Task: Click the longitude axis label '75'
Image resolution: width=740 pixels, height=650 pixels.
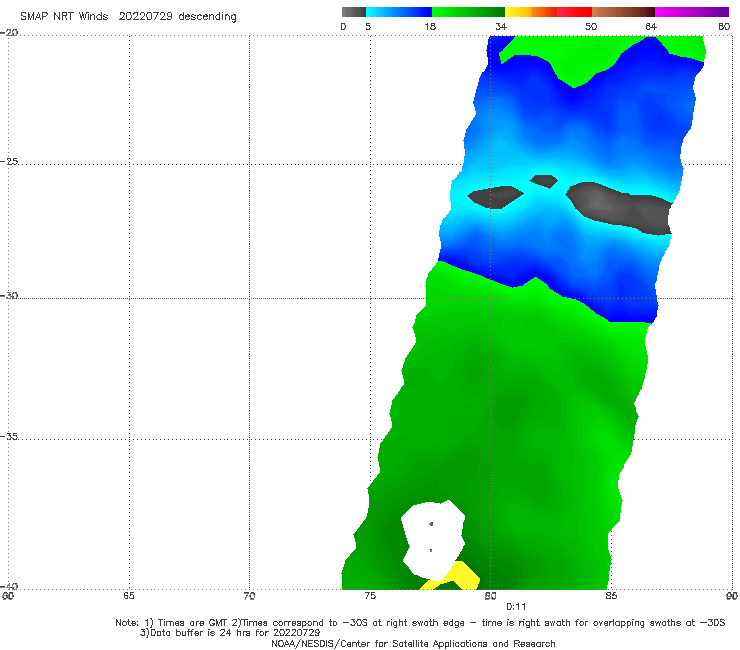Action: (x=370, y=596)
